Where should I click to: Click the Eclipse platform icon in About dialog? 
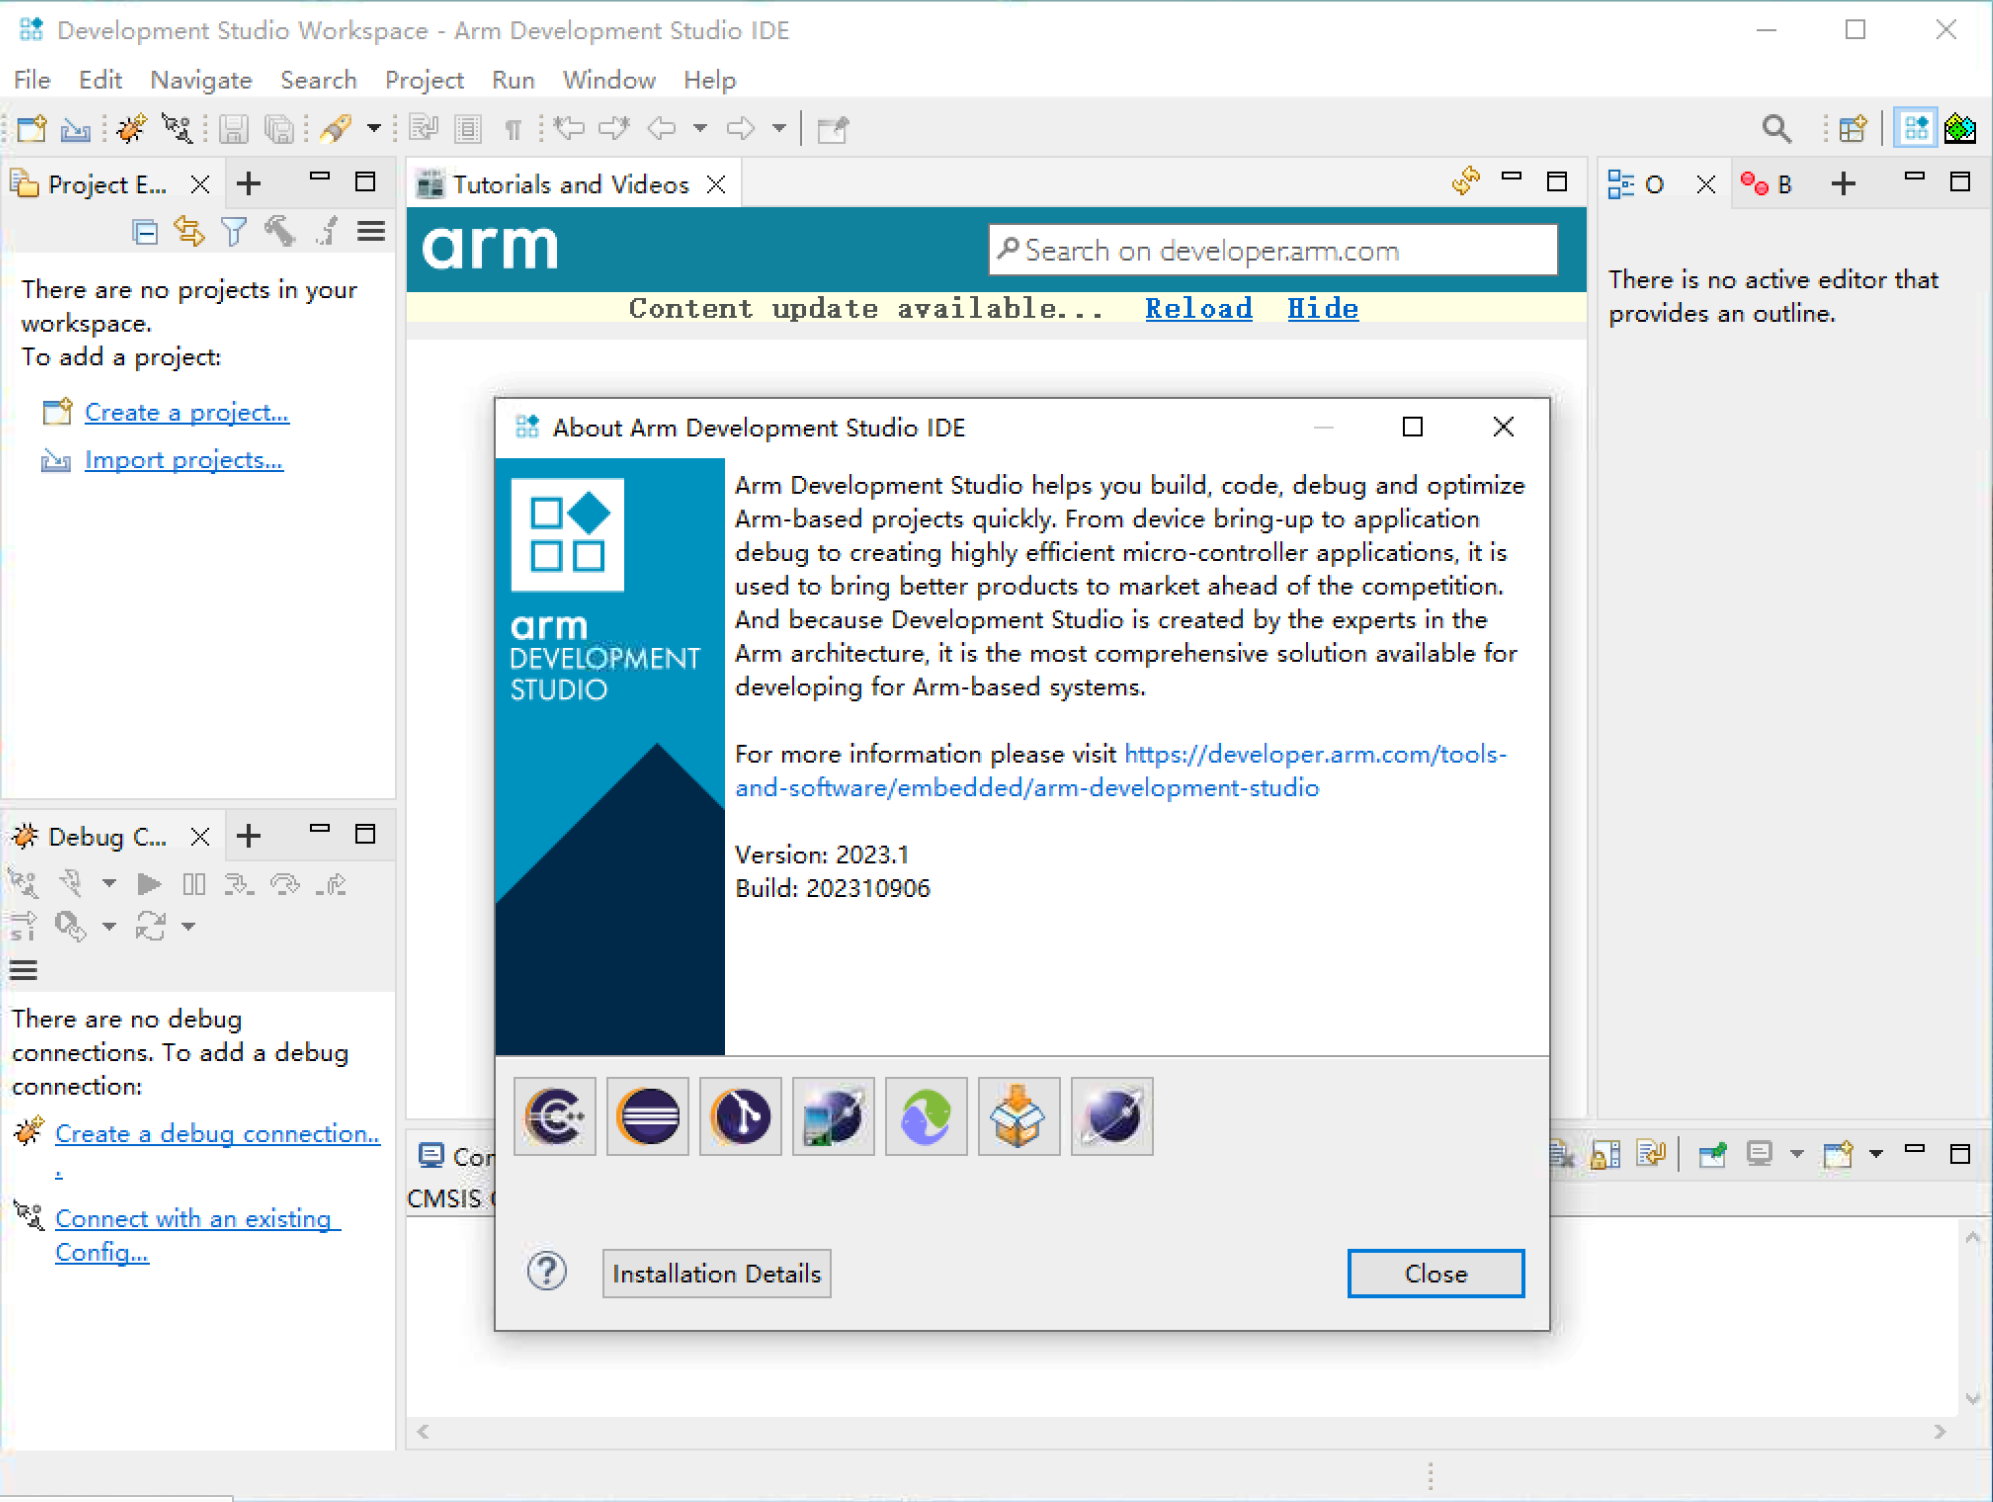(648, 1116)
